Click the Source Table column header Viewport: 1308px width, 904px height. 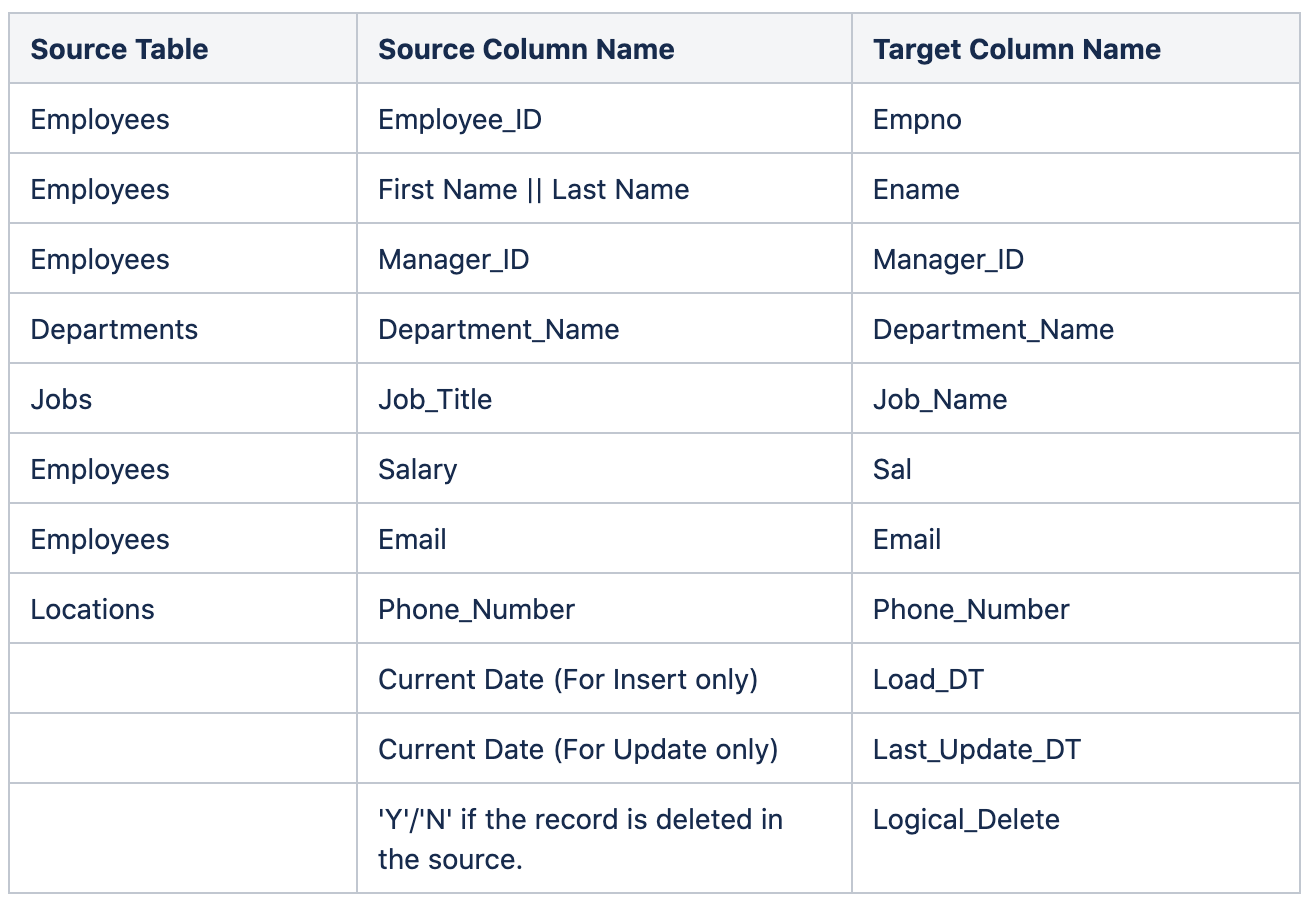pos(118,49)
